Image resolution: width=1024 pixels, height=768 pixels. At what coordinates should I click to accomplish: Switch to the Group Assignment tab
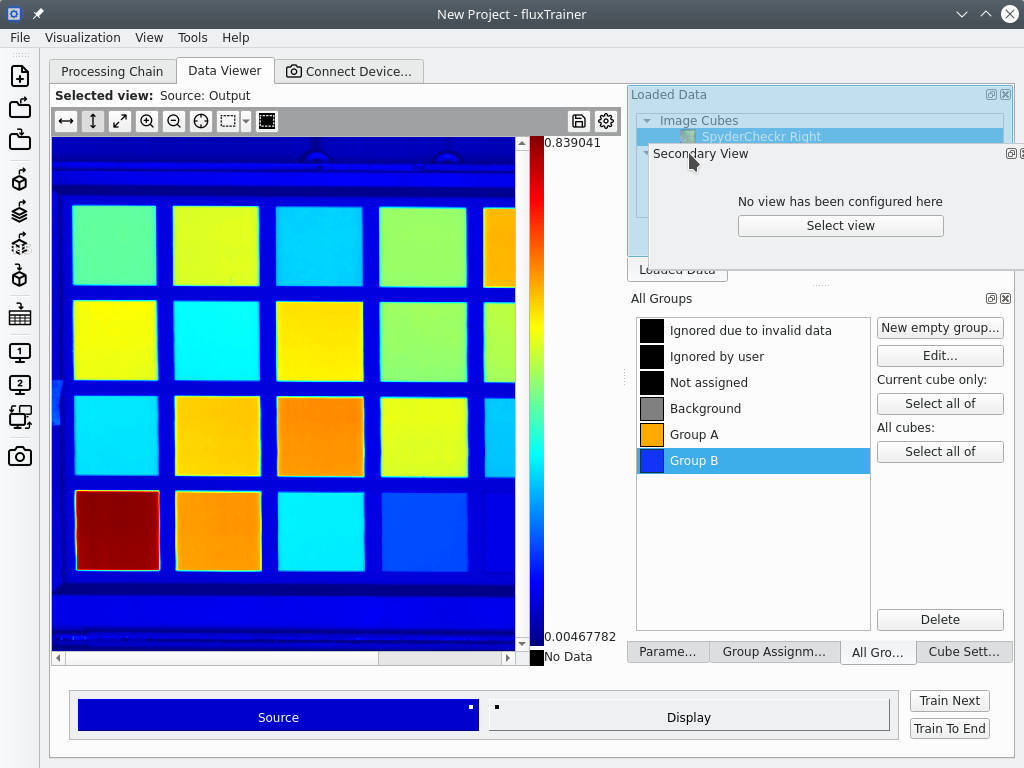pyautogui.click(x=774, y=652)
